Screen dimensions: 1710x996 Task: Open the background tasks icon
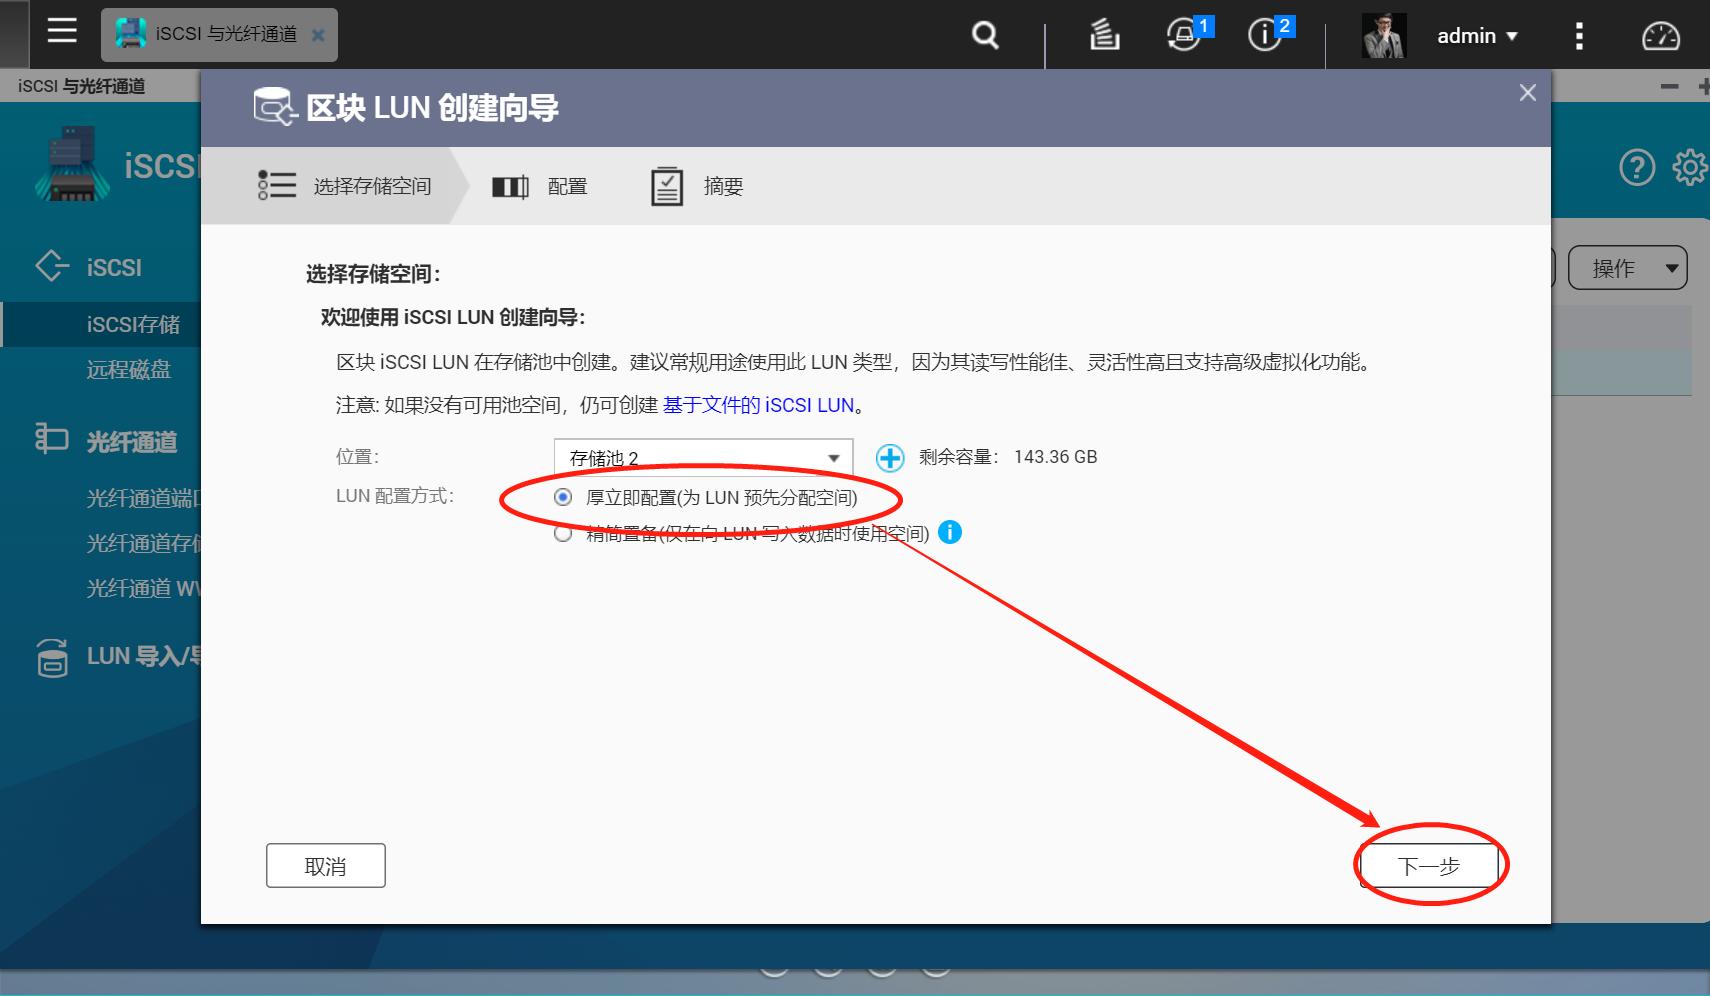(1103, 35)
